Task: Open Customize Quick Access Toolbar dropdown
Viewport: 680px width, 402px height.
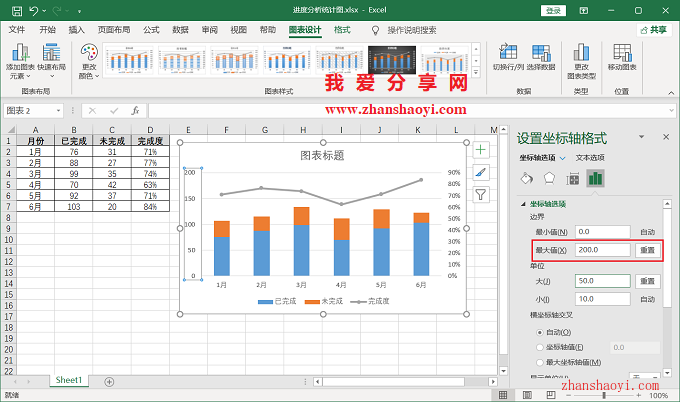Action: click(79, 11)
